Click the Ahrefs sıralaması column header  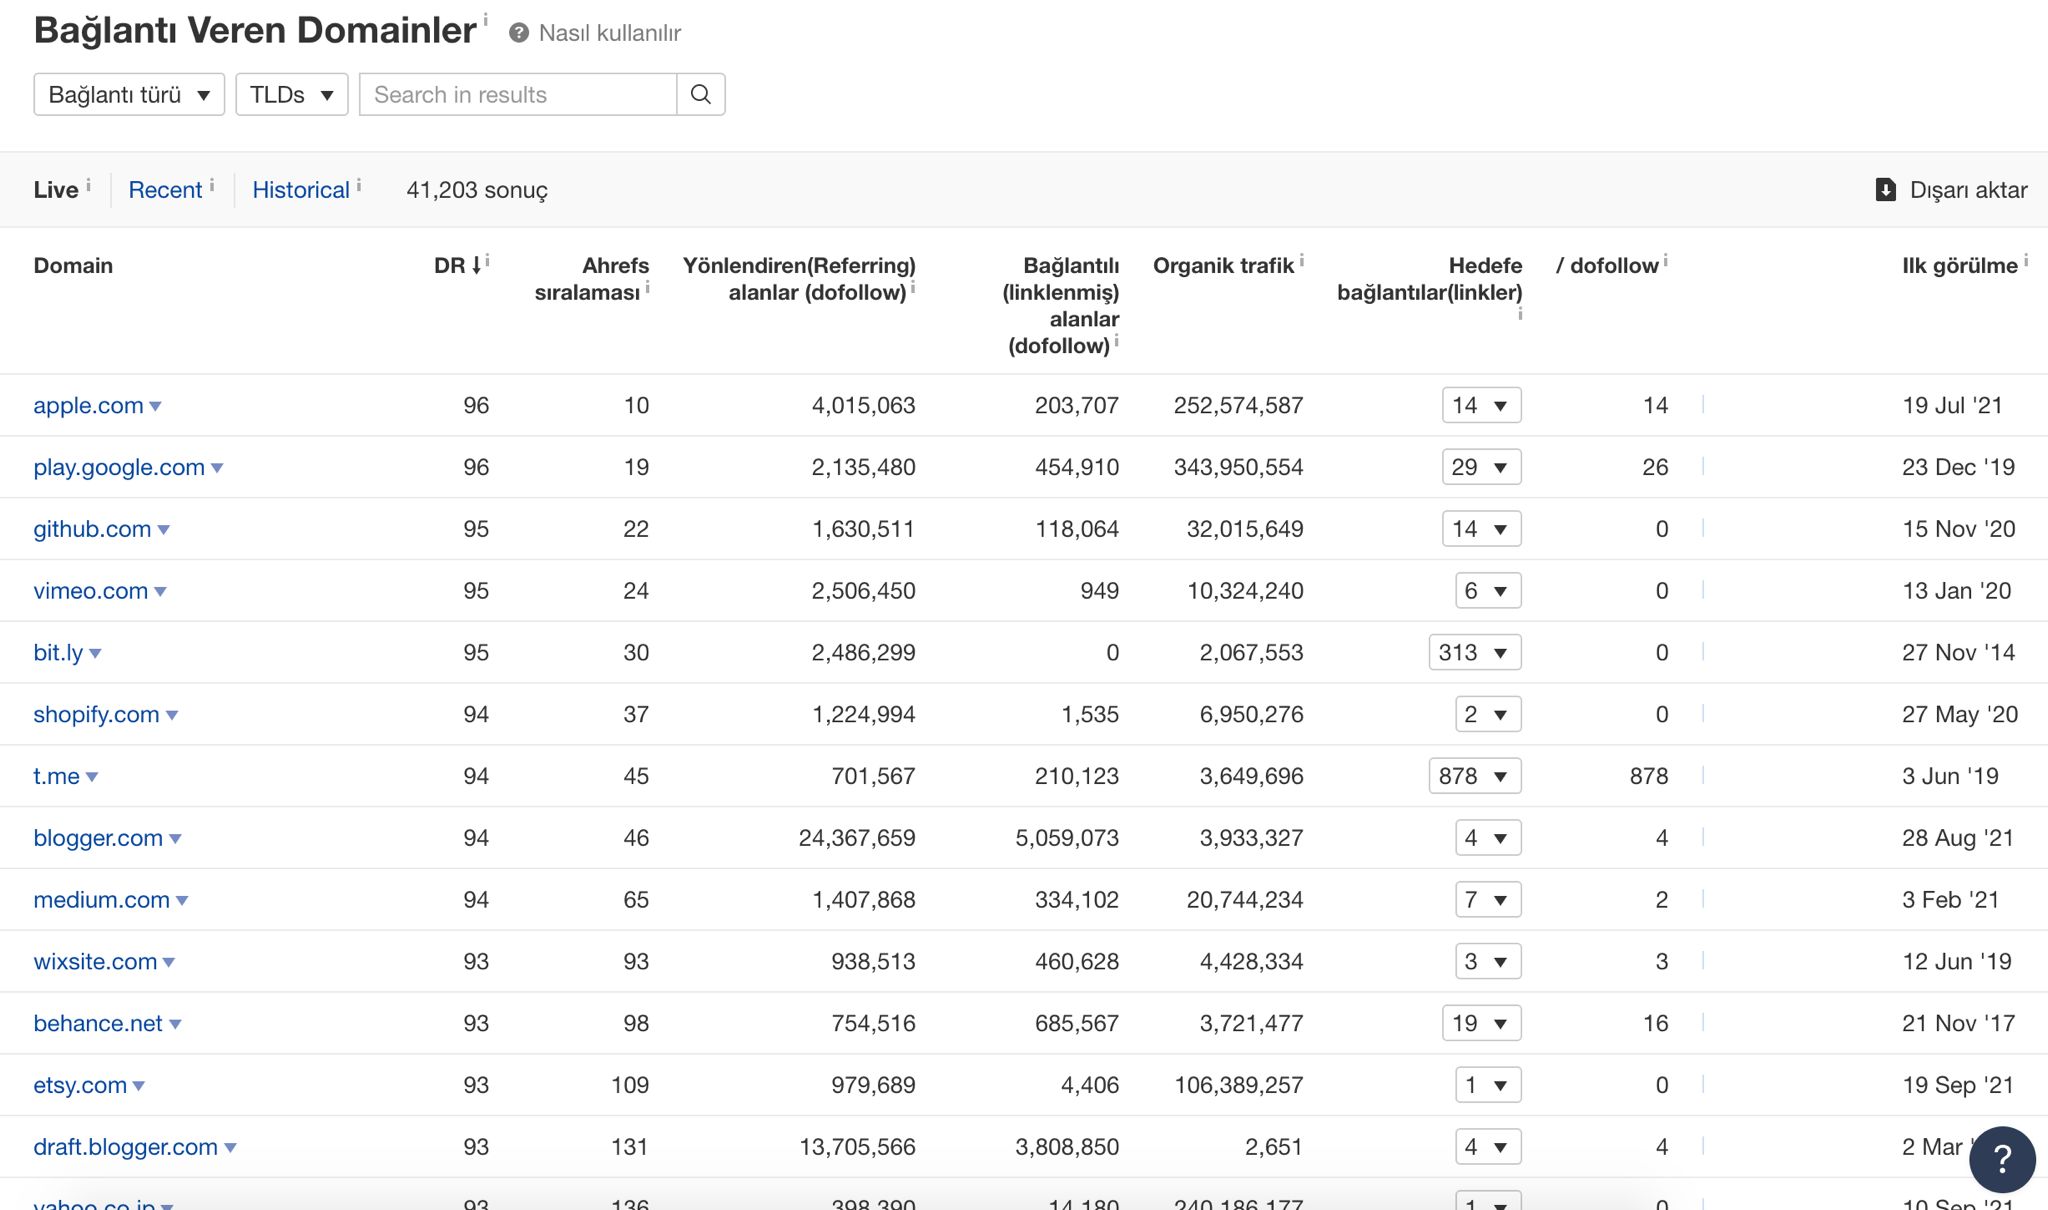click(x=591, y=279)
